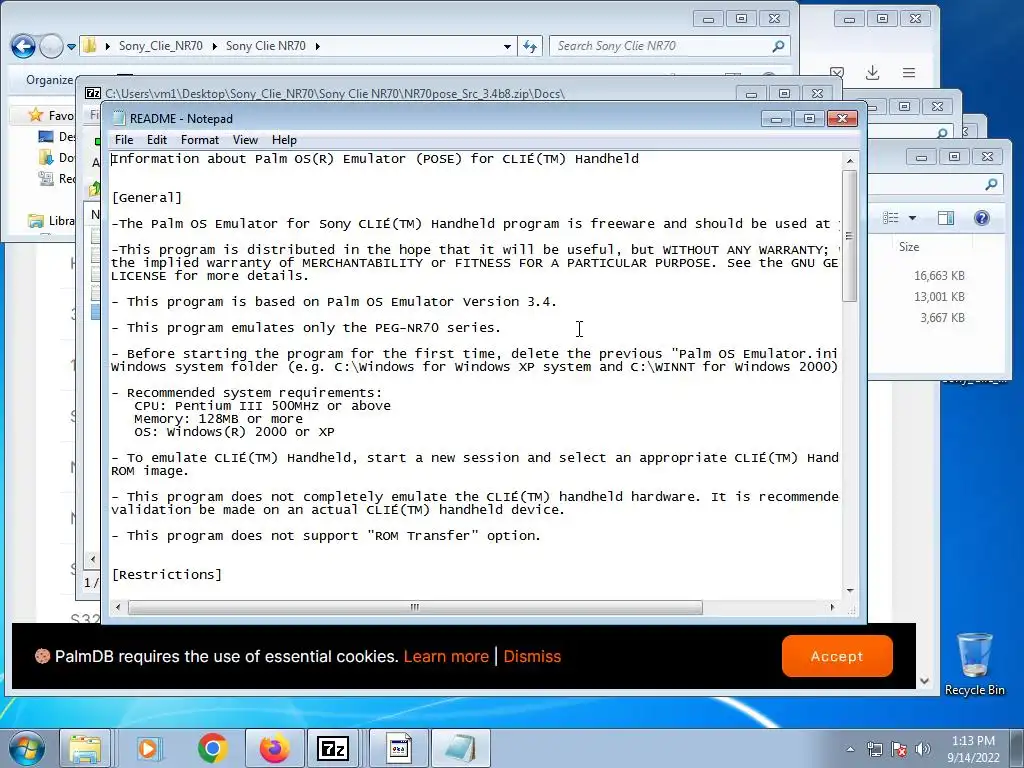Open network status icon in tray
Image resolution: width=1024 pixels, height=768 pixels.
pos(874,749)
